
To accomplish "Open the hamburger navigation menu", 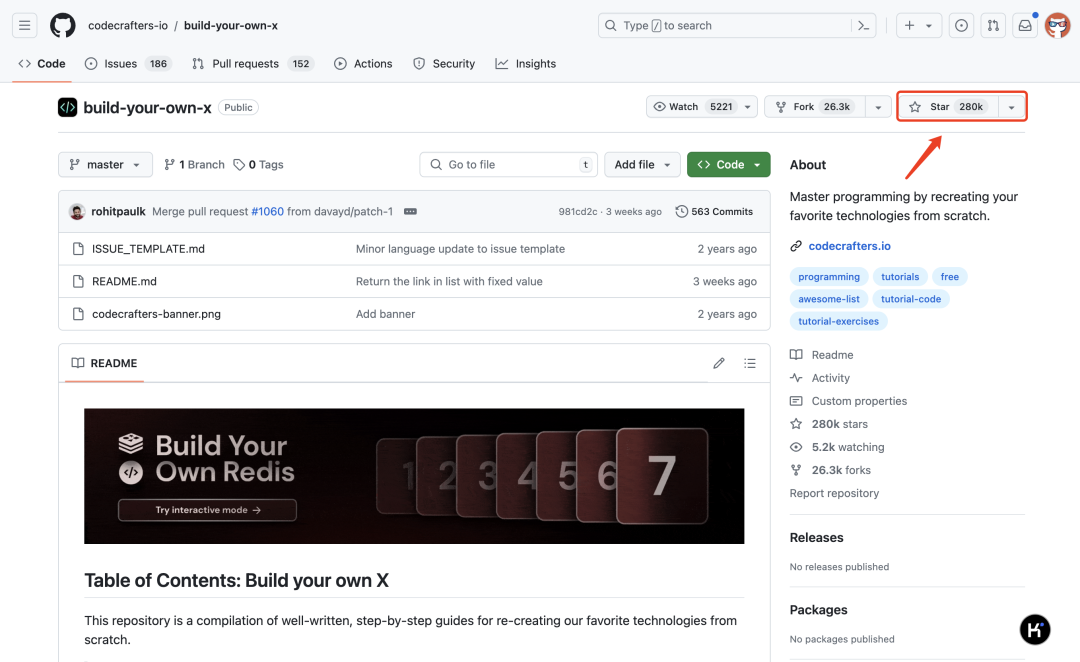I will (24, 25).
